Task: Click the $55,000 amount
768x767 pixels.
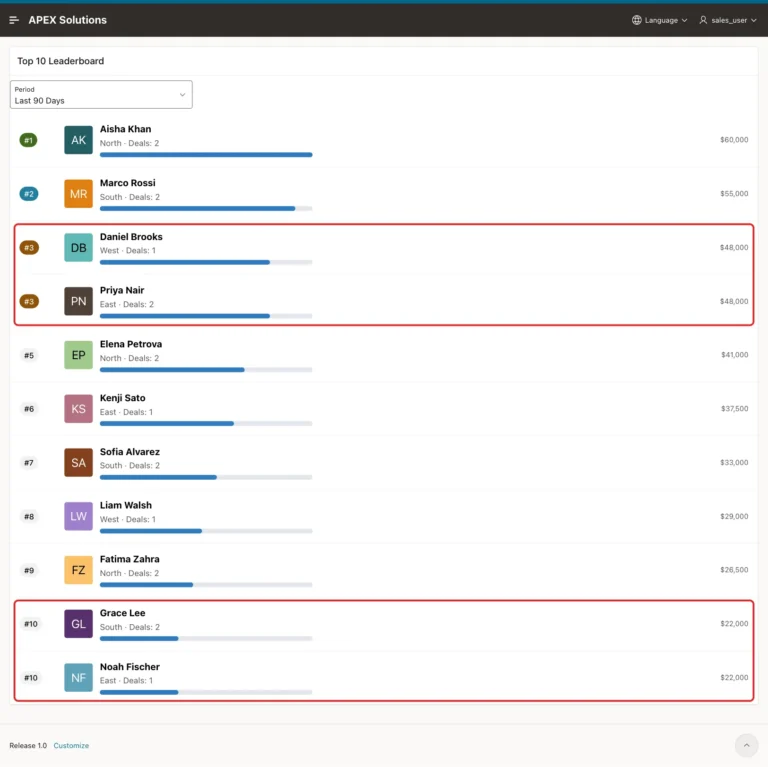Action: click(x=734, y=193)
